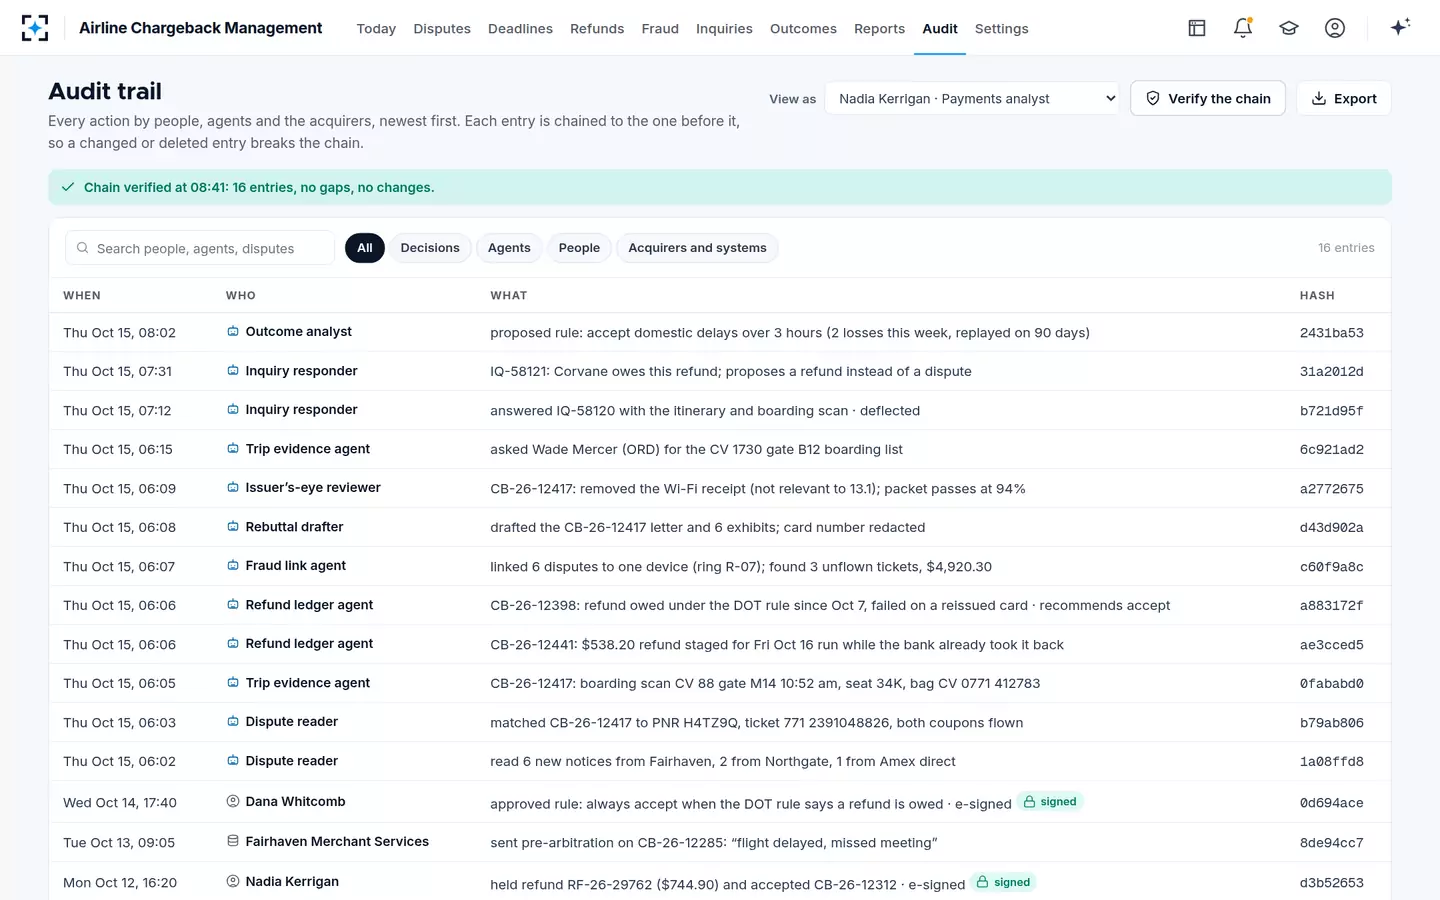The image size is (1440, 900).
Task: Open the Refunds tab
Action: coord(597,29)
